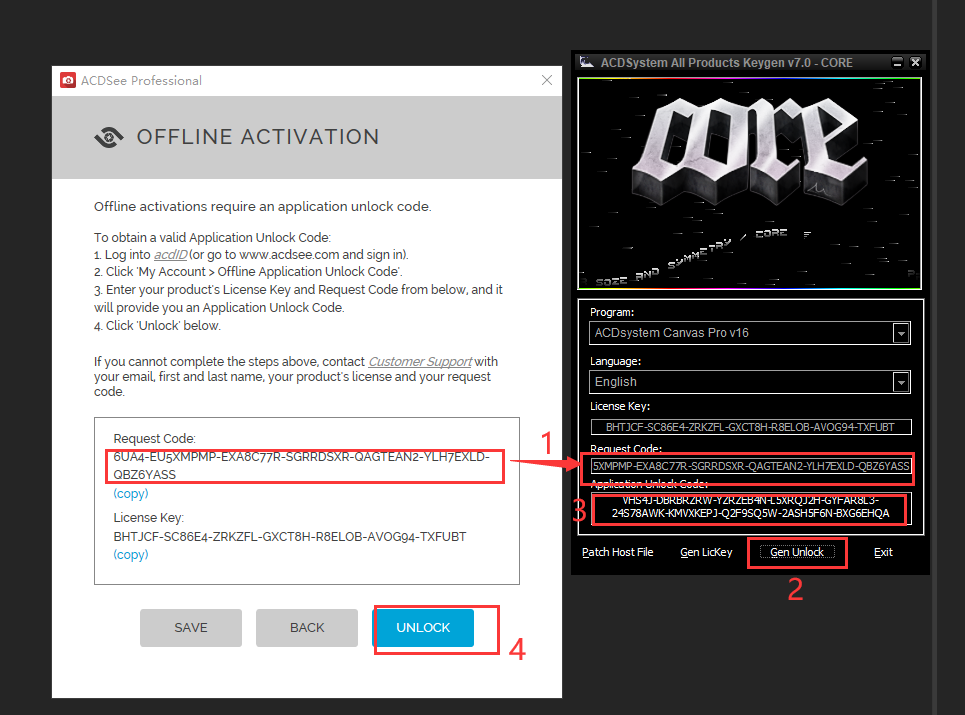Select the ACDsystem Canvas Pro v16 combo box
Screen dimensions: 965x715
tap(750, 333)
